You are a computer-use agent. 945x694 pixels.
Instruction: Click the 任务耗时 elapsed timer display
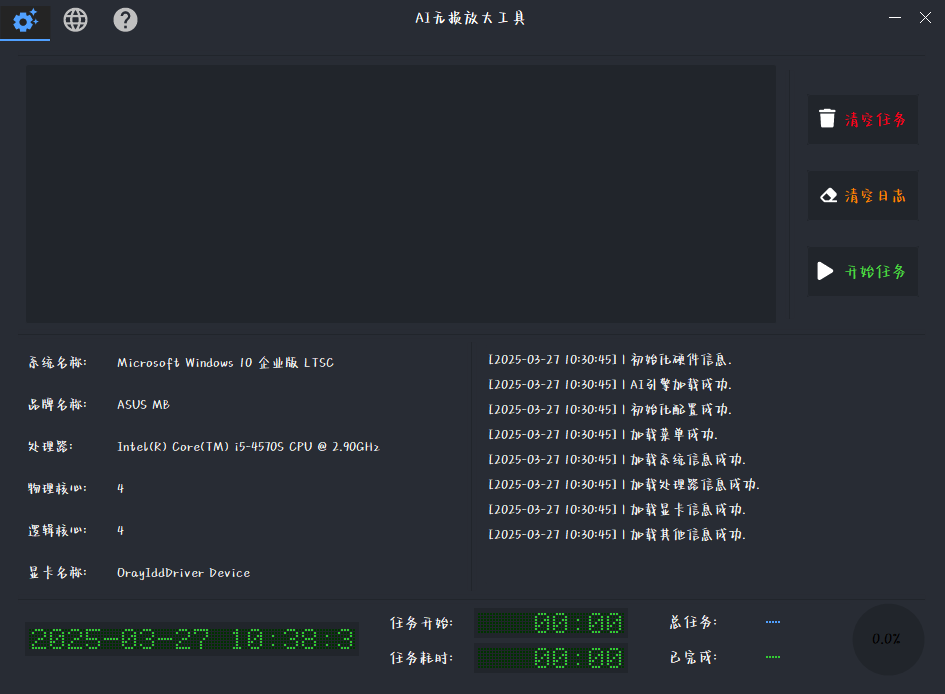tap(550, 658)
